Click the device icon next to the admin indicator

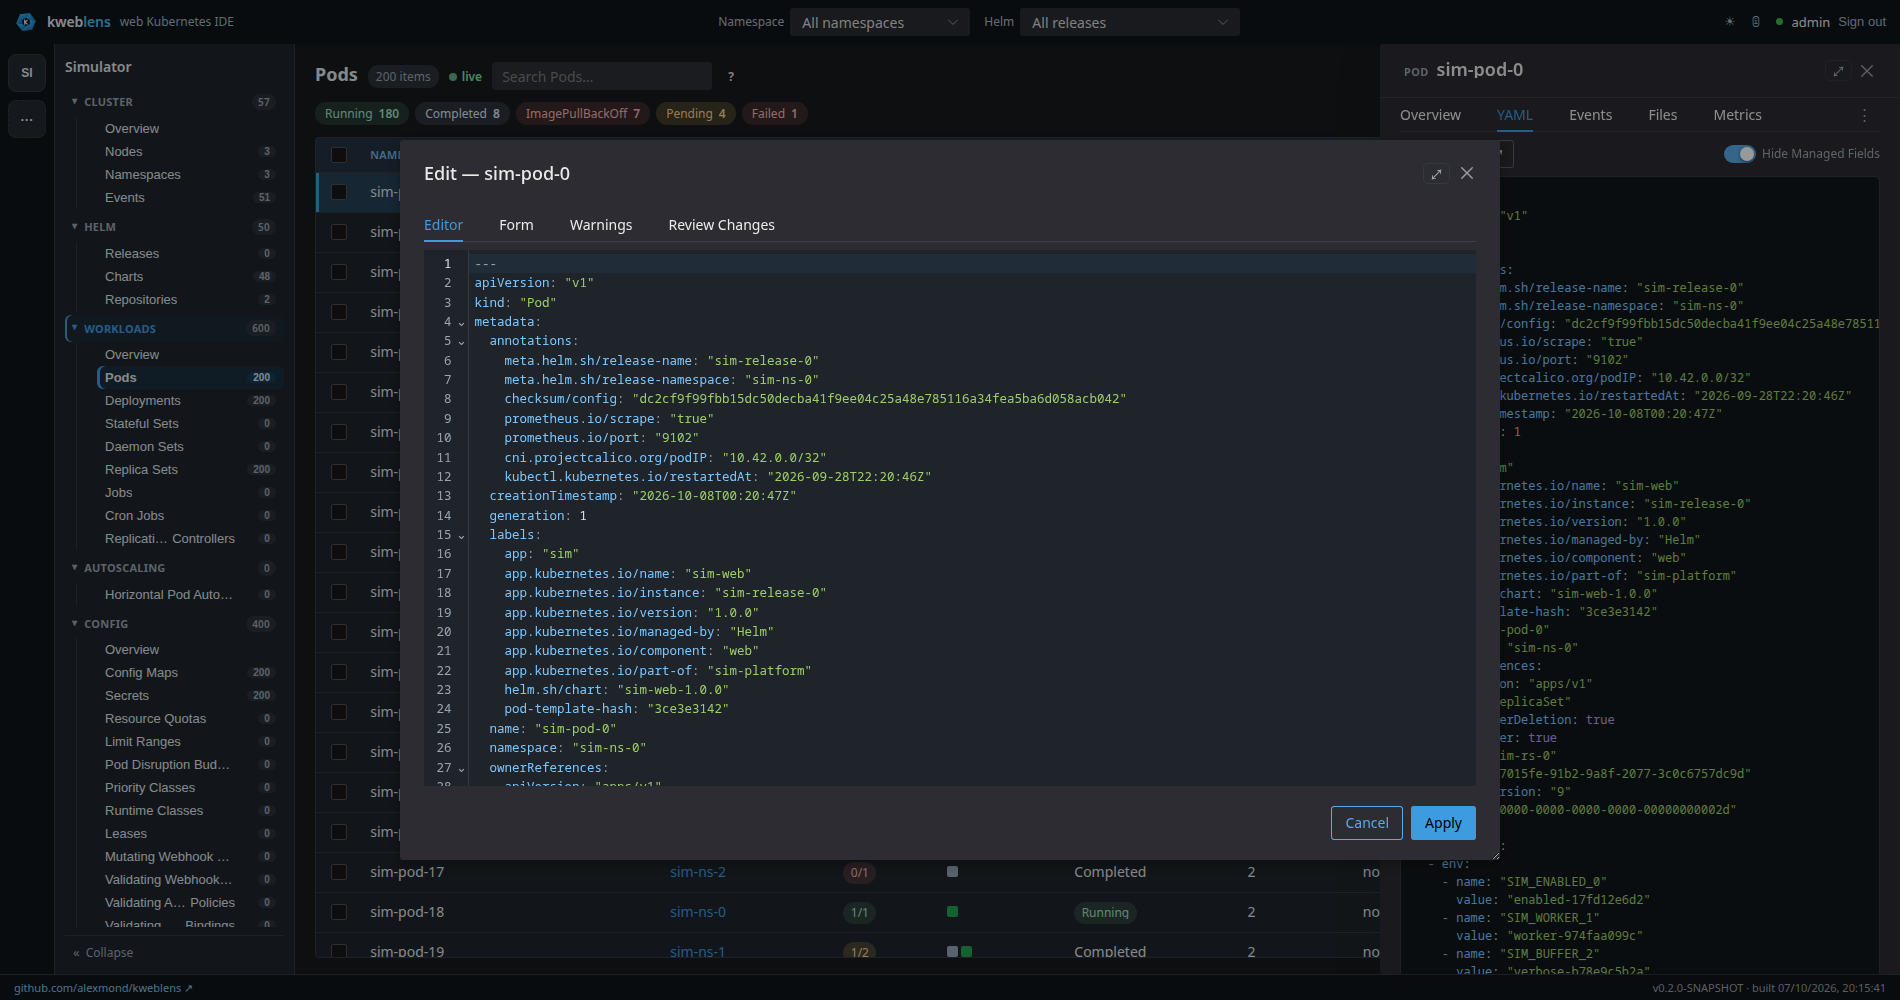1756,22
